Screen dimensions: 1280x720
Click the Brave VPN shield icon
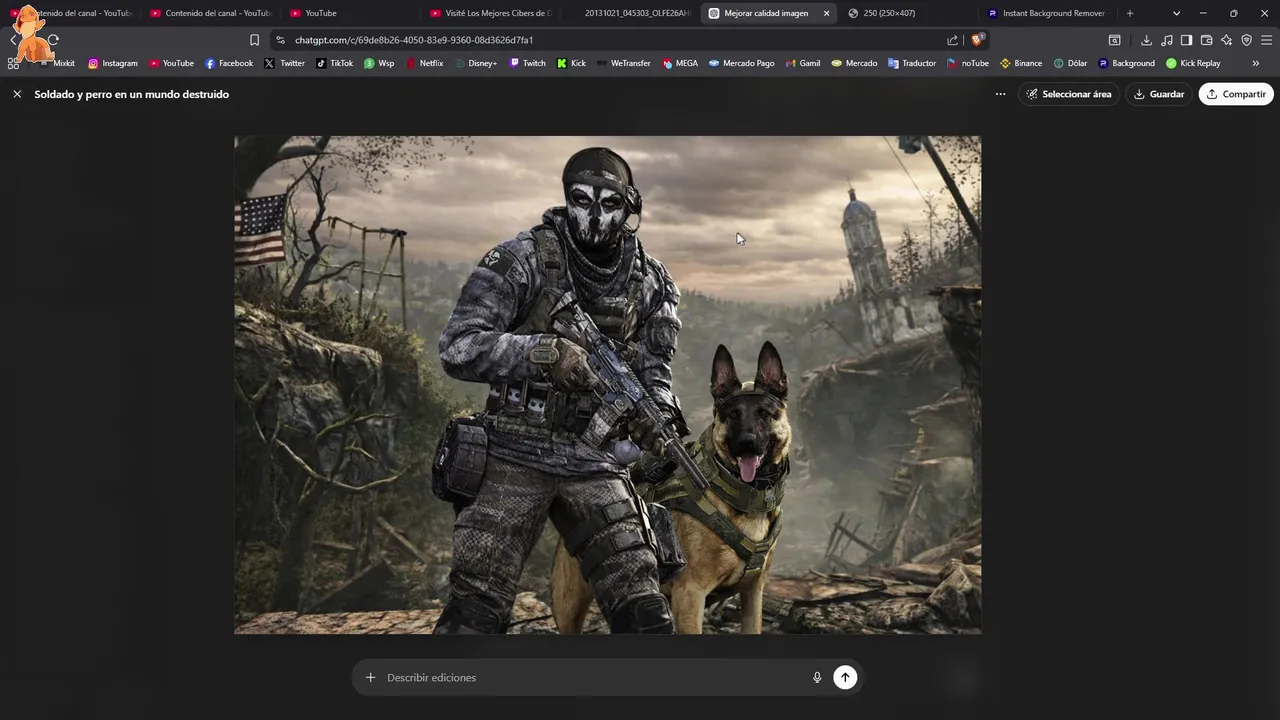(1246, 40)
